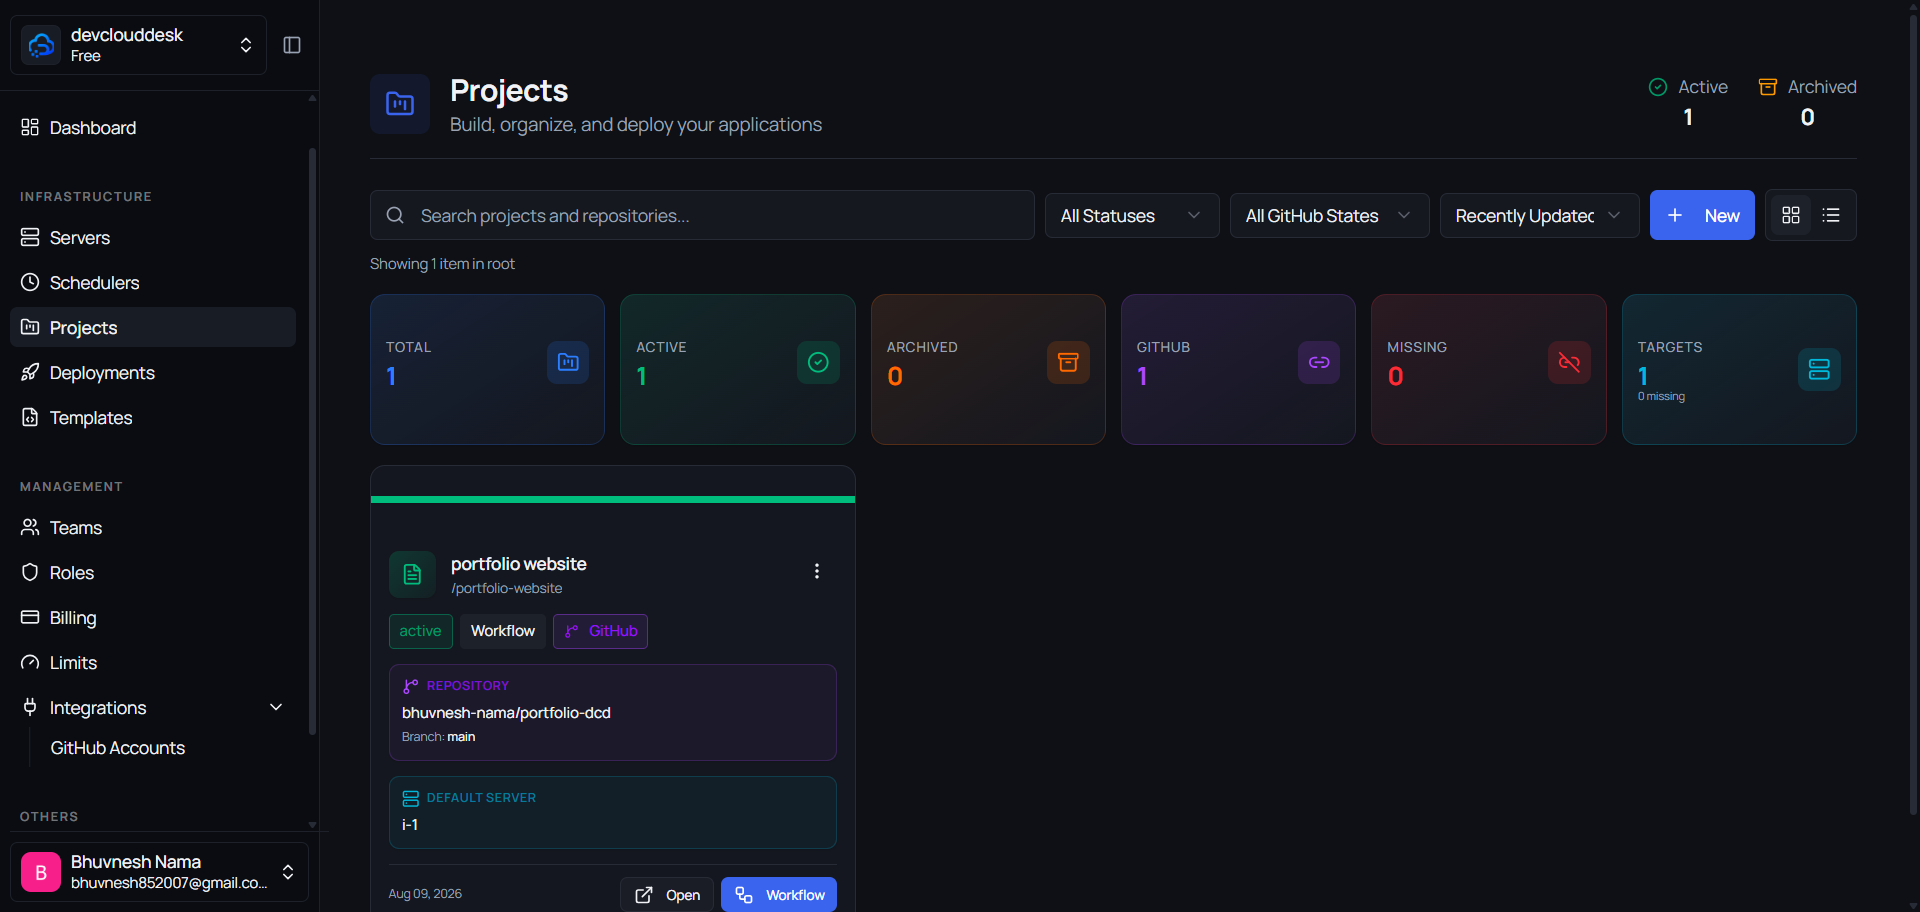This screenshot has height=912, width=1920.
Task: Click the Servers stack icon
Action: [30, 237]
